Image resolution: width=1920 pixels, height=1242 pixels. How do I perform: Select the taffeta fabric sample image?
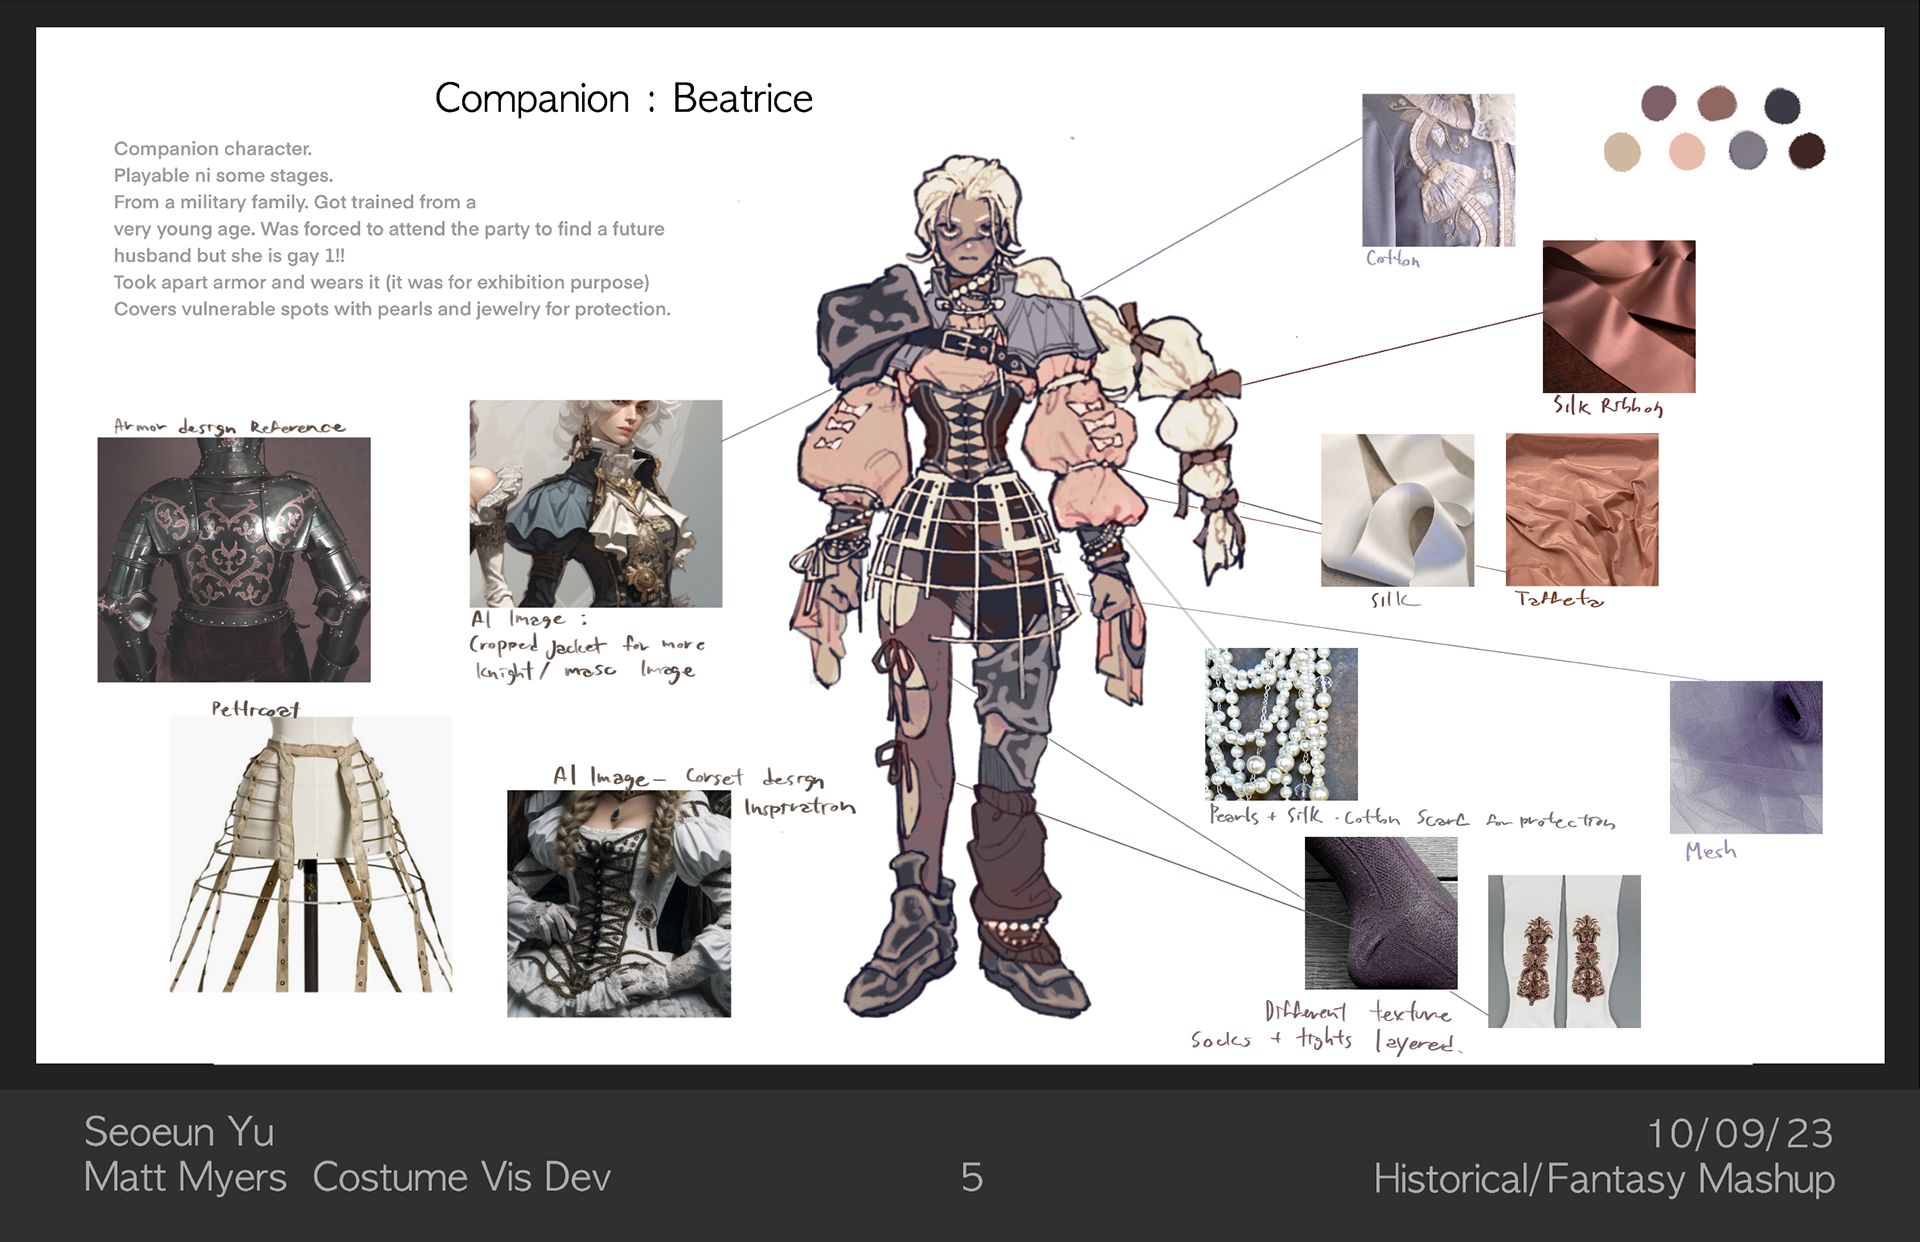1581,510
